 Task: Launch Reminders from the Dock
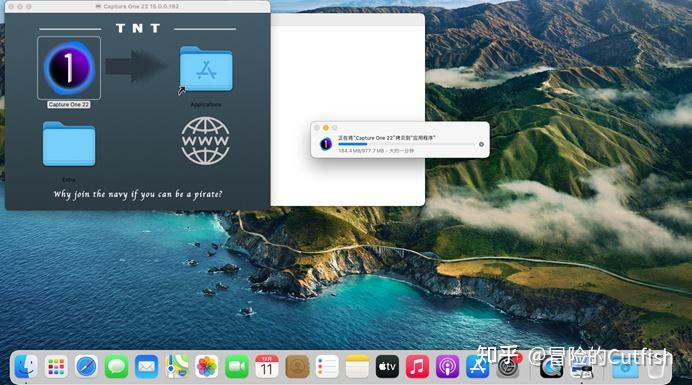tap(327, 366)
